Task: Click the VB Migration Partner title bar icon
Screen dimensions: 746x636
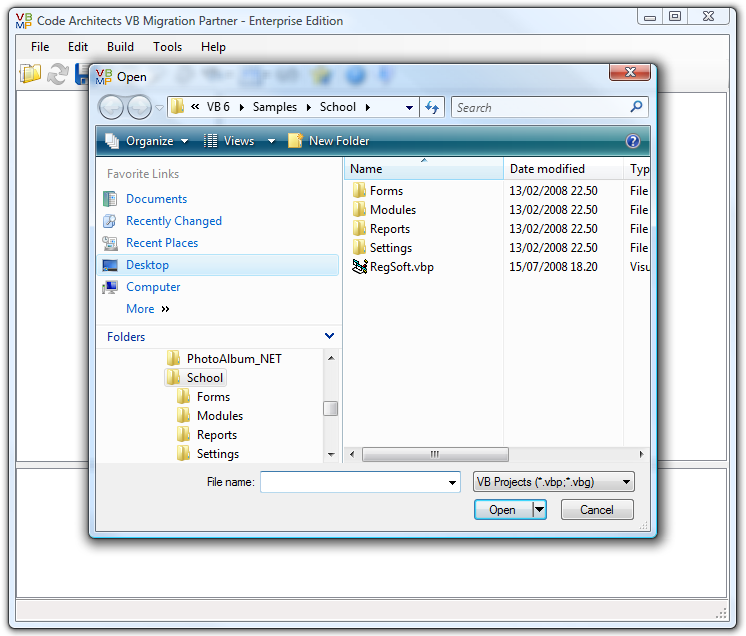Action: pyautogui.click(x=24, y=21)
